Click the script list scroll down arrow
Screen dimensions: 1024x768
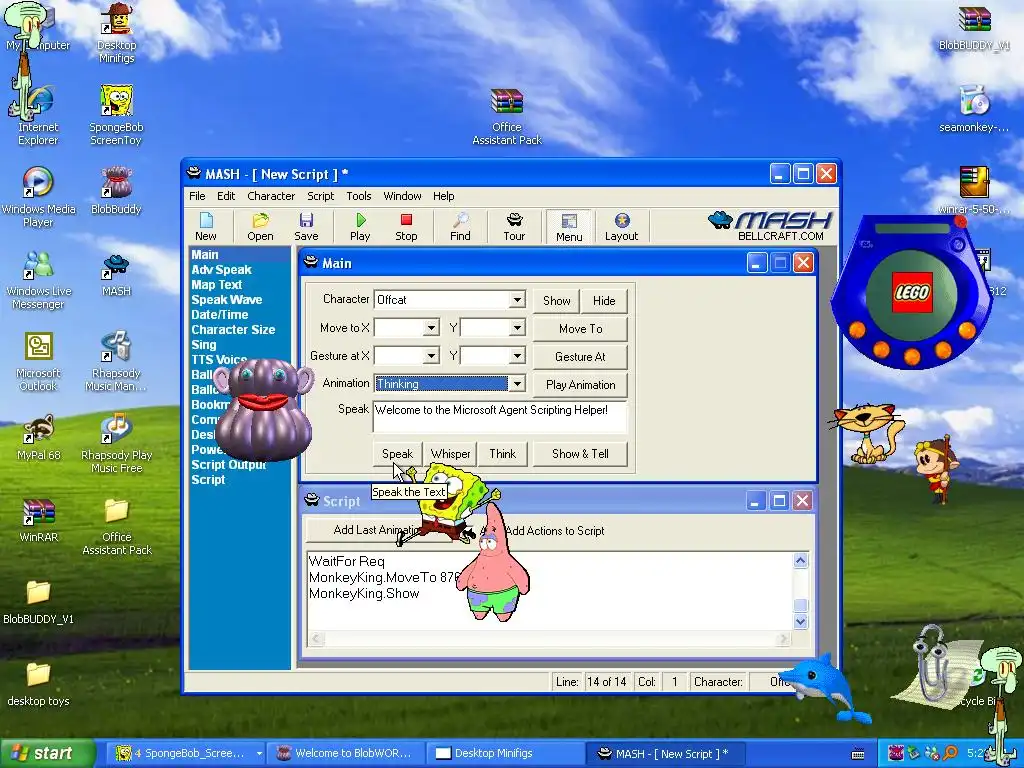[801, 621]
